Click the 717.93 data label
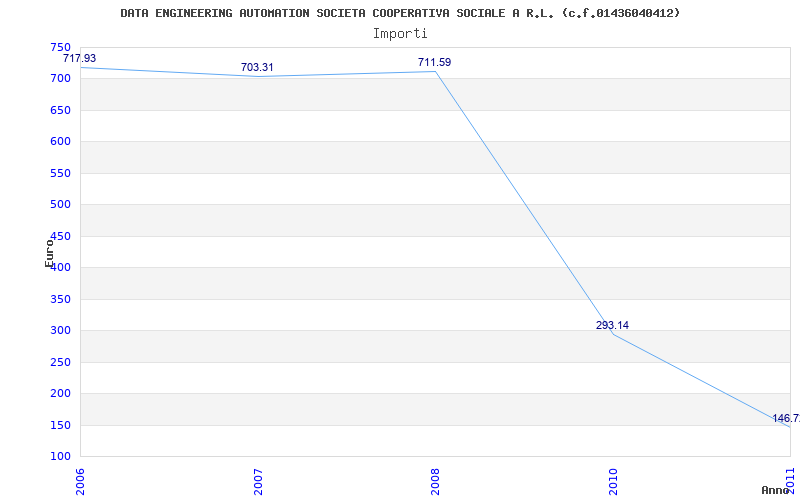Screen dimensions: 800x500 [x=80, y=58]
